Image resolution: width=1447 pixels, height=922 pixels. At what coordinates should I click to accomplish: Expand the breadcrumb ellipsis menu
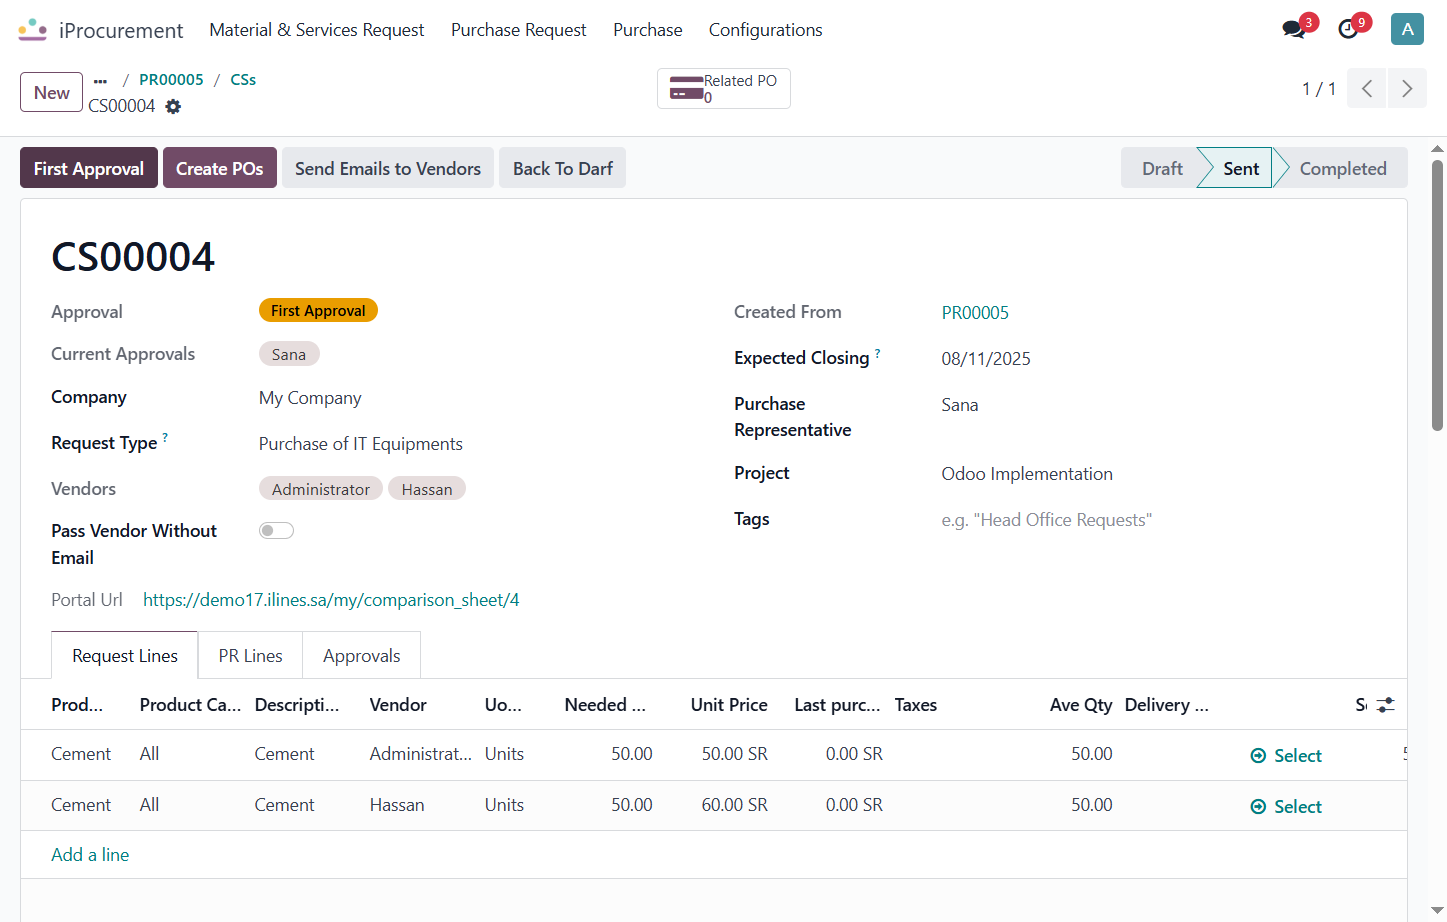pyautogui.click(x=100, y=80)
